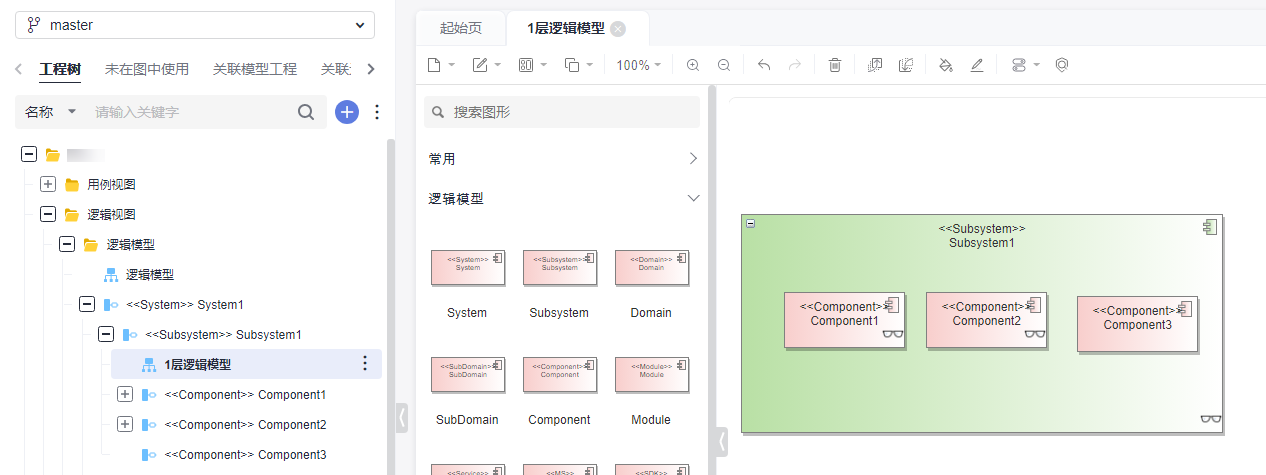Open the edit pencil toolbar menu
Screen dimensions: 1266x475
click(487, 65)
